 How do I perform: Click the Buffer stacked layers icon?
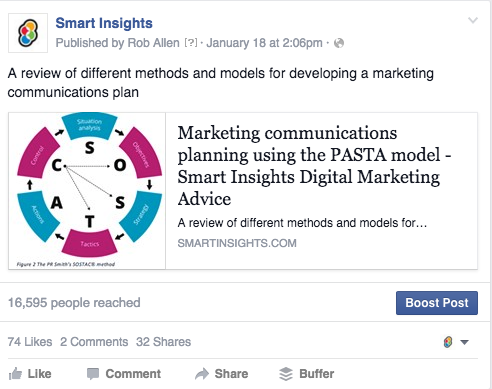pyautogui.click(x=286, y=374)
